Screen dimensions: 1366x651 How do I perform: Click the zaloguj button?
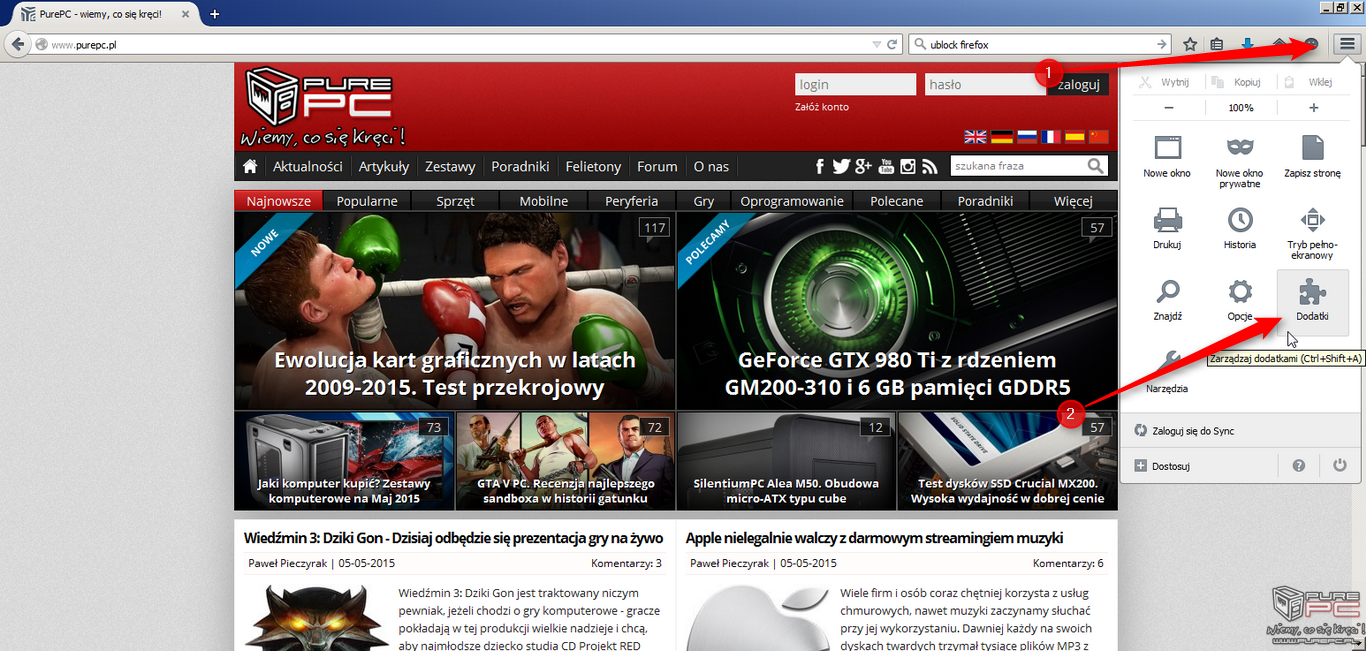pos(1078,84)
